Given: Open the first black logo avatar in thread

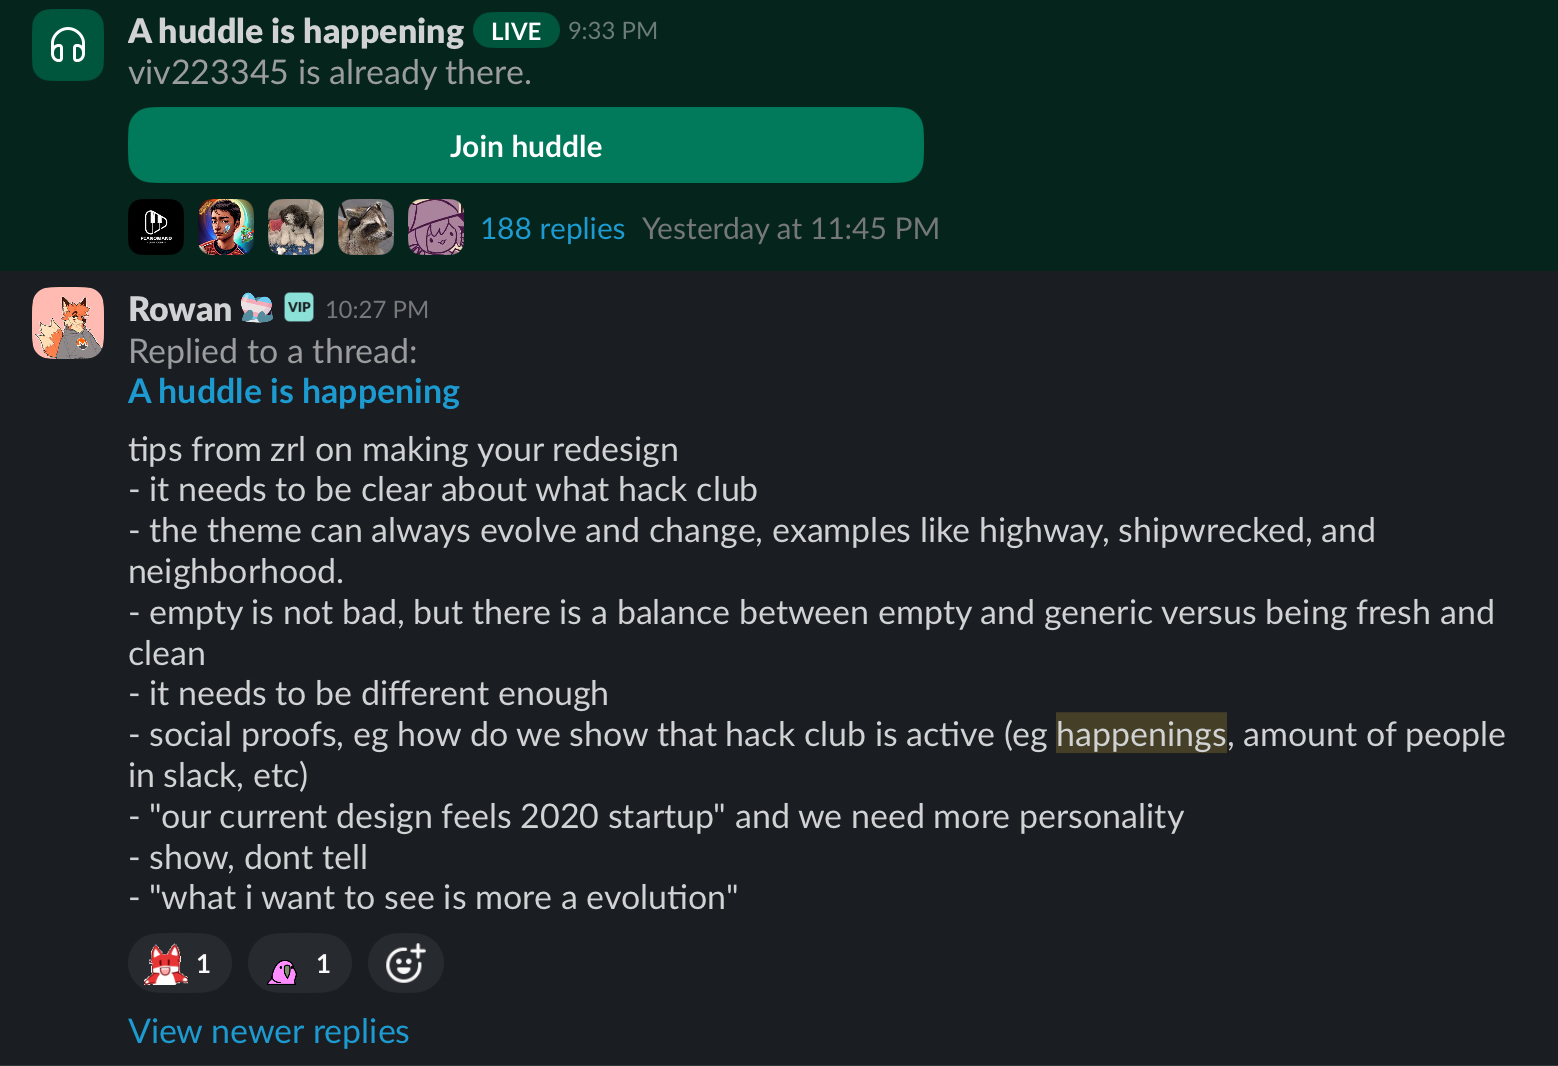Looking at the screenshot, I should click(156, 227).
